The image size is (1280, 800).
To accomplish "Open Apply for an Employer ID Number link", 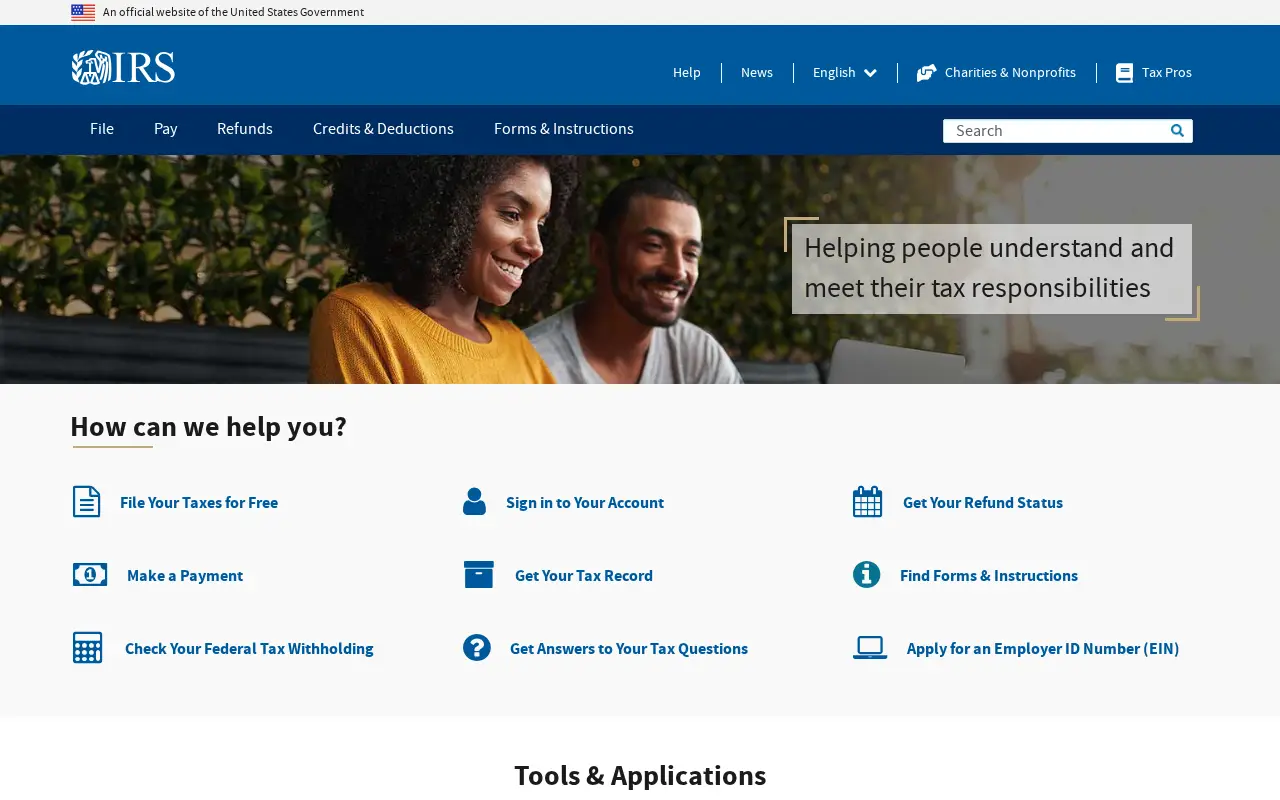I will [x=1043, y=649].
